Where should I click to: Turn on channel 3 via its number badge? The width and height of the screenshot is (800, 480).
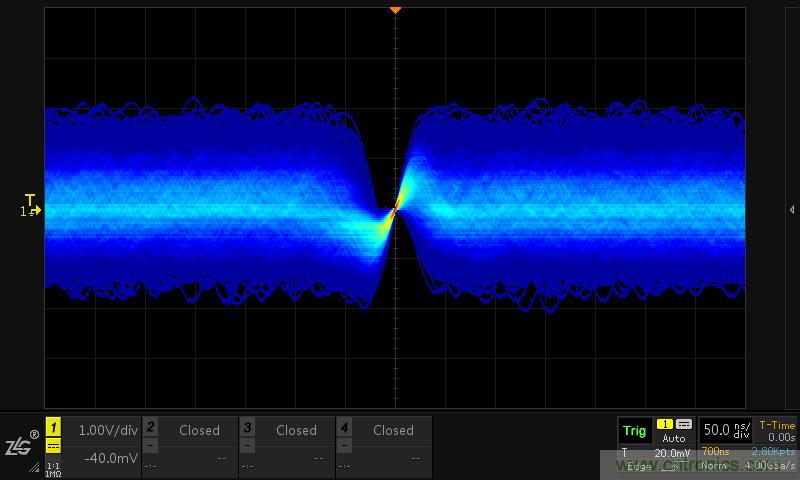(247, 428)
